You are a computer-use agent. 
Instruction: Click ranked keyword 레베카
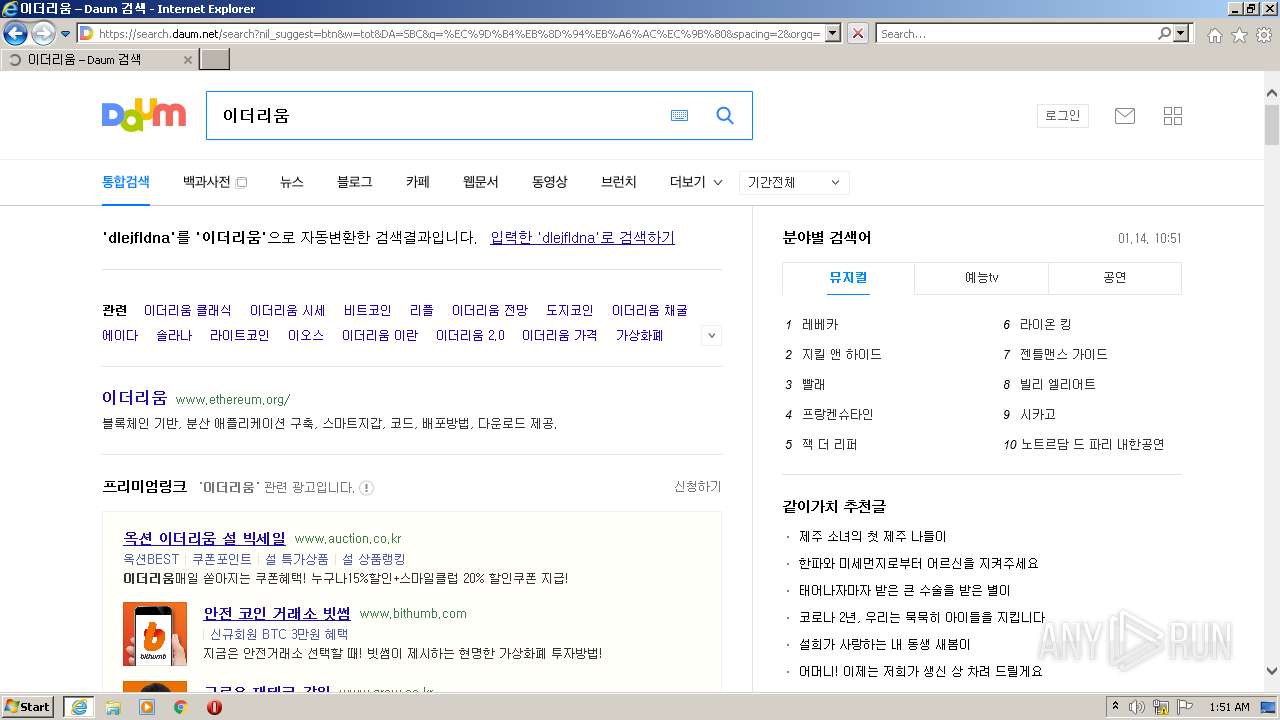(820, 325)
